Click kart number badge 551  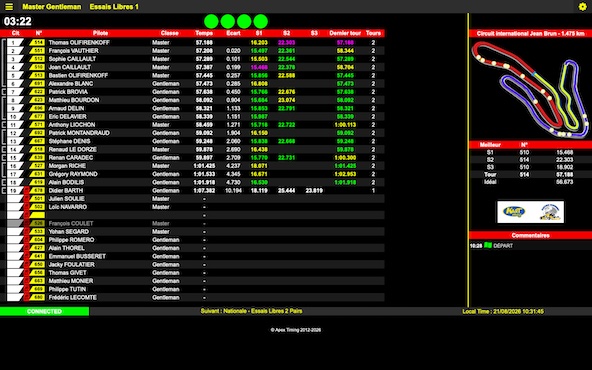(37, 51)
